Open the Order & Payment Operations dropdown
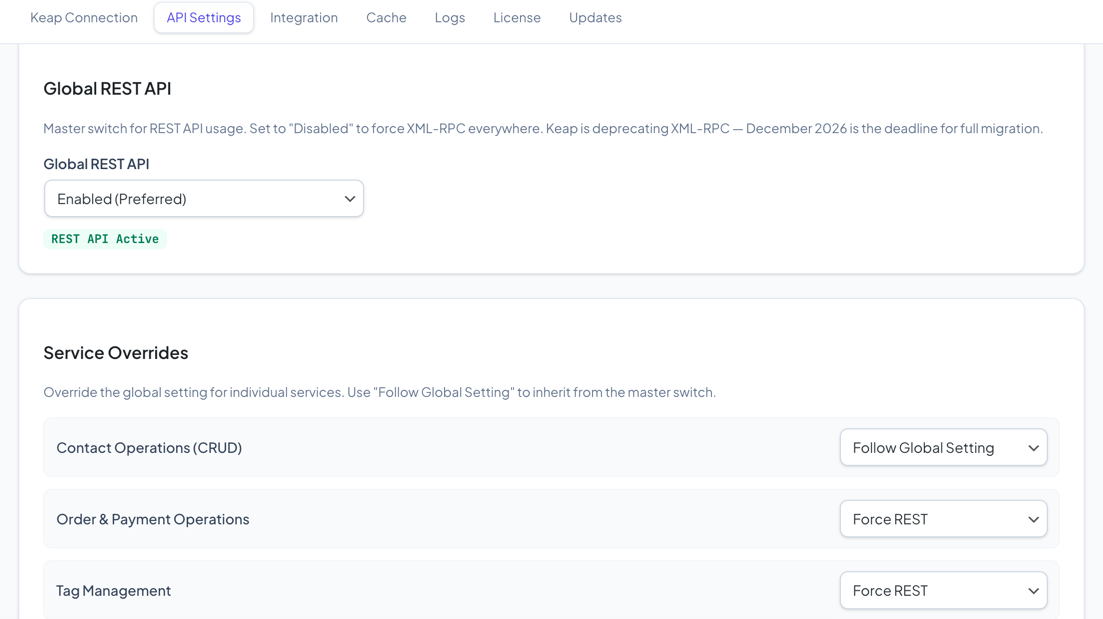Viewport: 1103px width, 619px height. pos(943,518)
